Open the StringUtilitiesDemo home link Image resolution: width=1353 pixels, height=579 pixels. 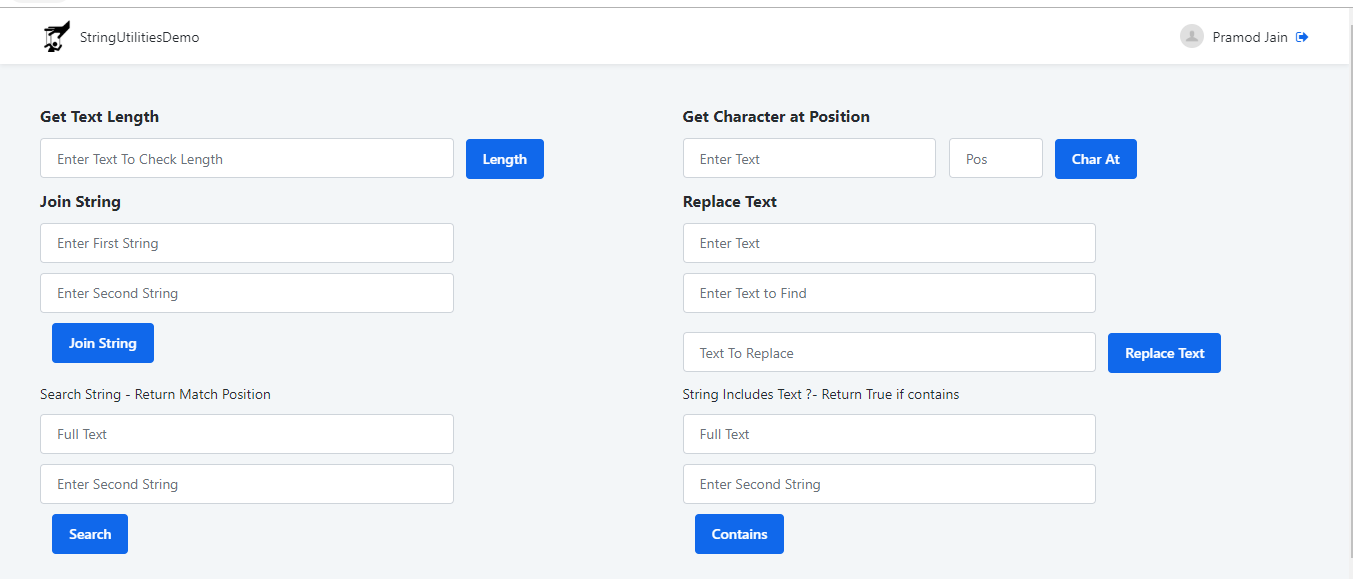click(139, 37)
